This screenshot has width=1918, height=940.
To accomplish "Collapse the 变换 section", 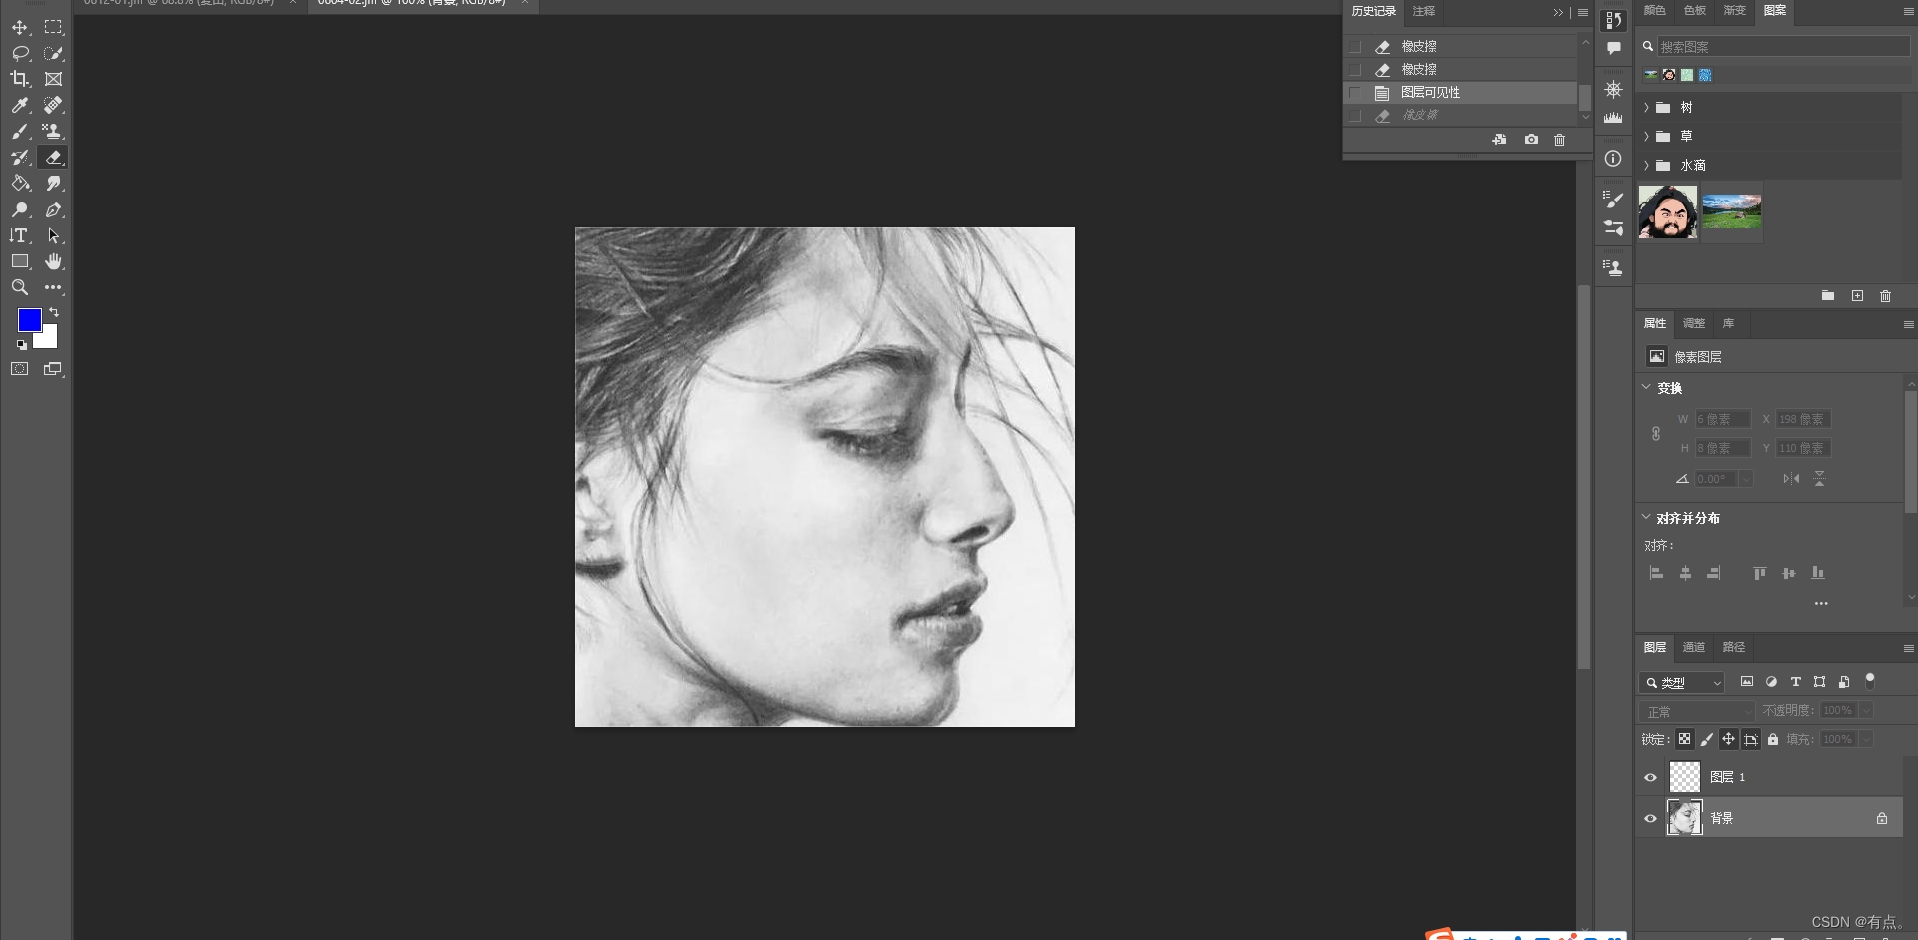I will tap(1646, 387).
